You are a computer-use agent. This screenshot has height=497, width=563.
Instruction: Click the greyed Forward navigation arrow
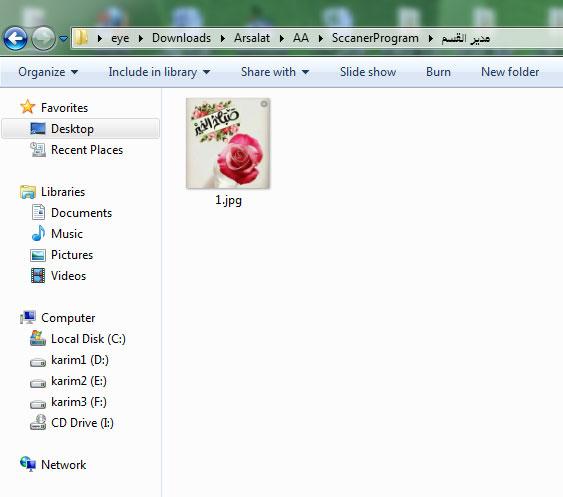pos(43,38)
